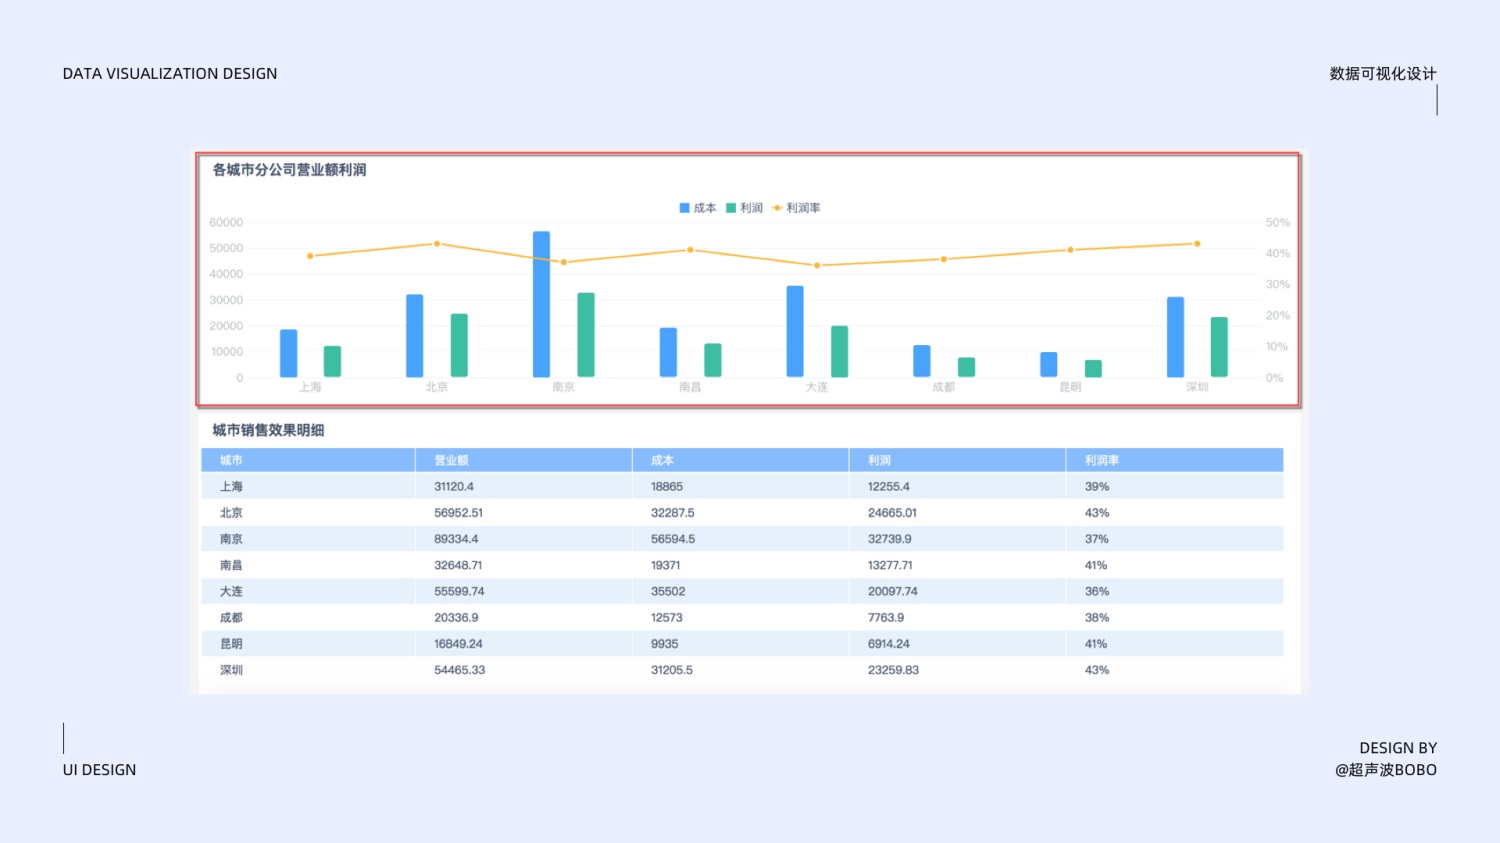Click the 营业额 column header

point(524,460)
